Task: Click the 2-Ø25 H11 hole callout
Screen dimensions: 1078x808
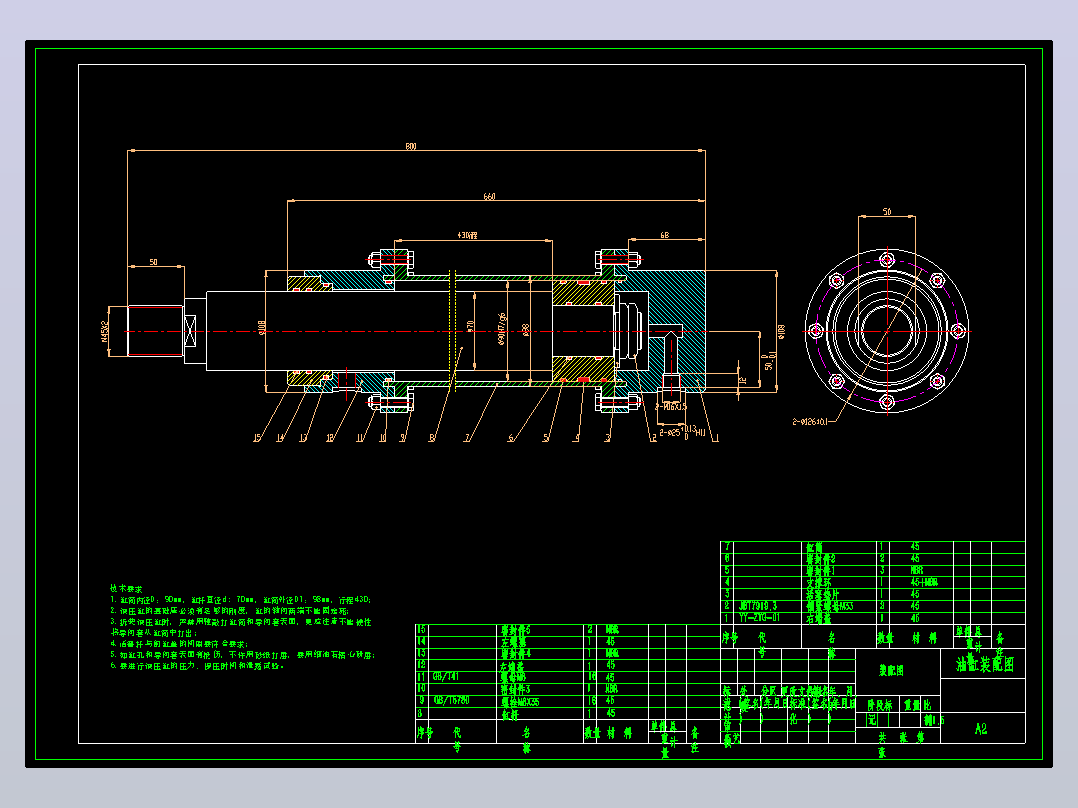Action: pos(682,433)
